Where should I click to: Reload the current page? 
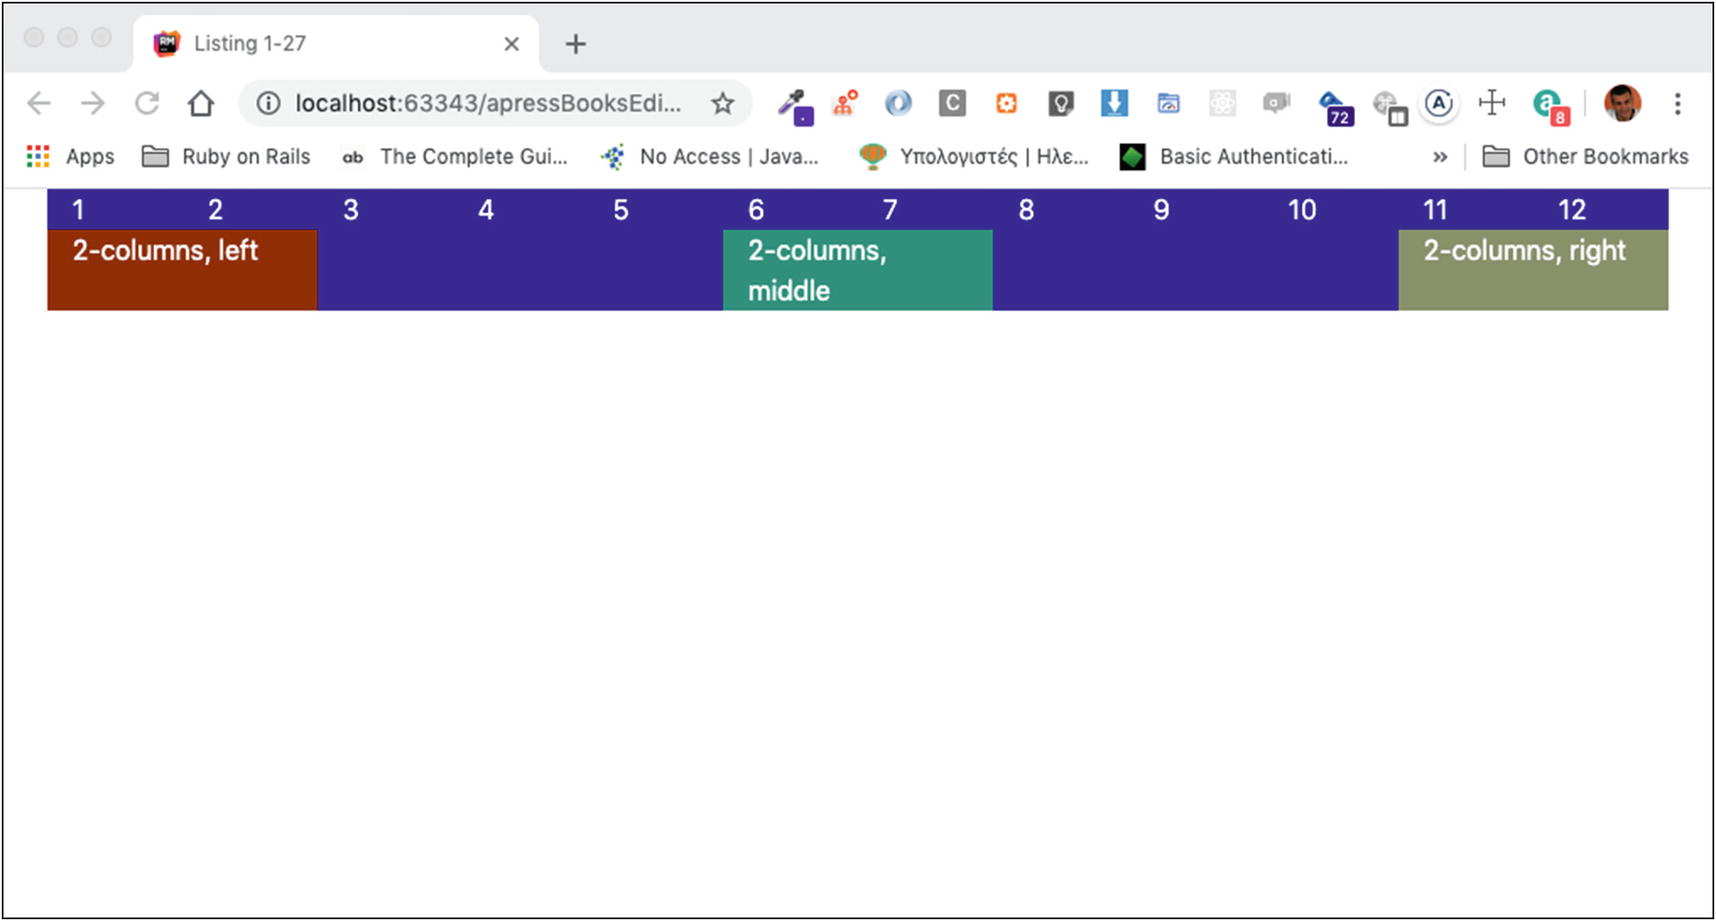[x=147, y=103]
